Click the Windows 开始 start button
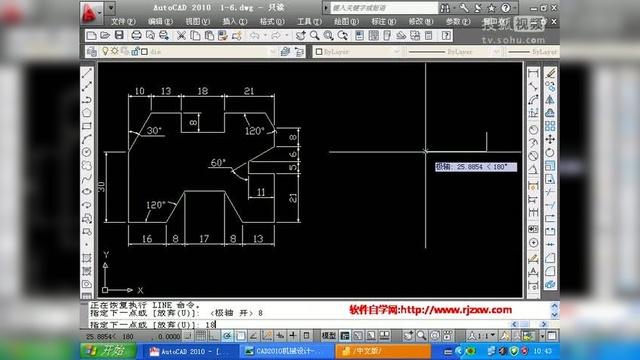This screenshot has height=360, width=640. click(x=108, y=351)
